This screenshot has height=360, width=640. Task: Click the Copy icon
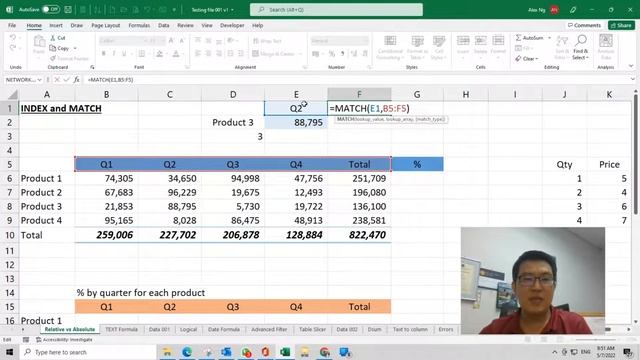pos(53,48)
